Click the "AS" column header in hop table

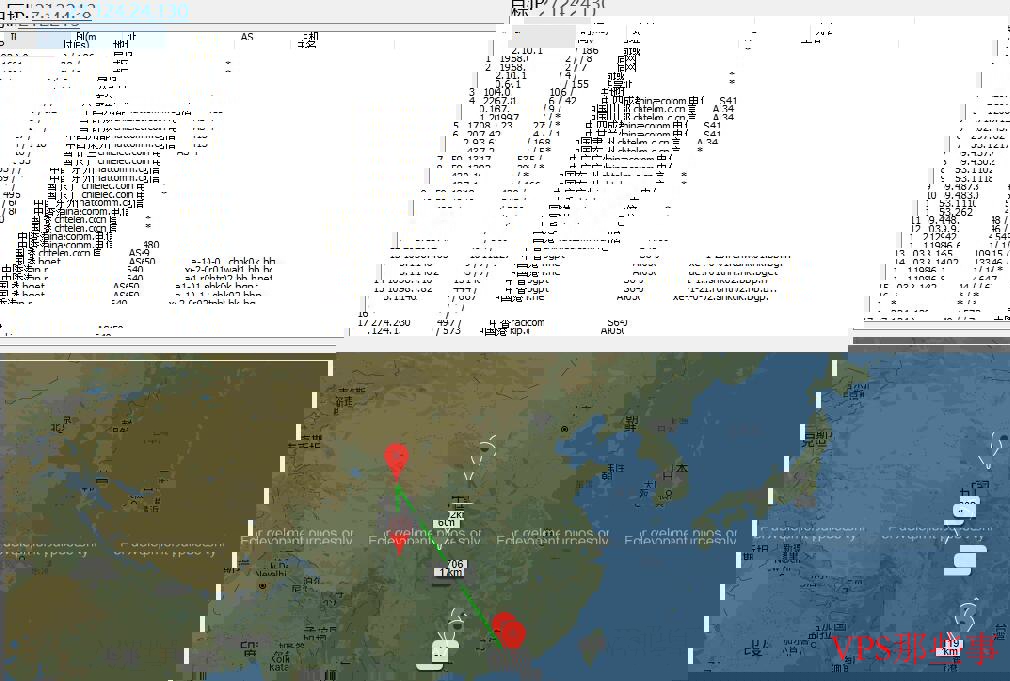[247, 38]
